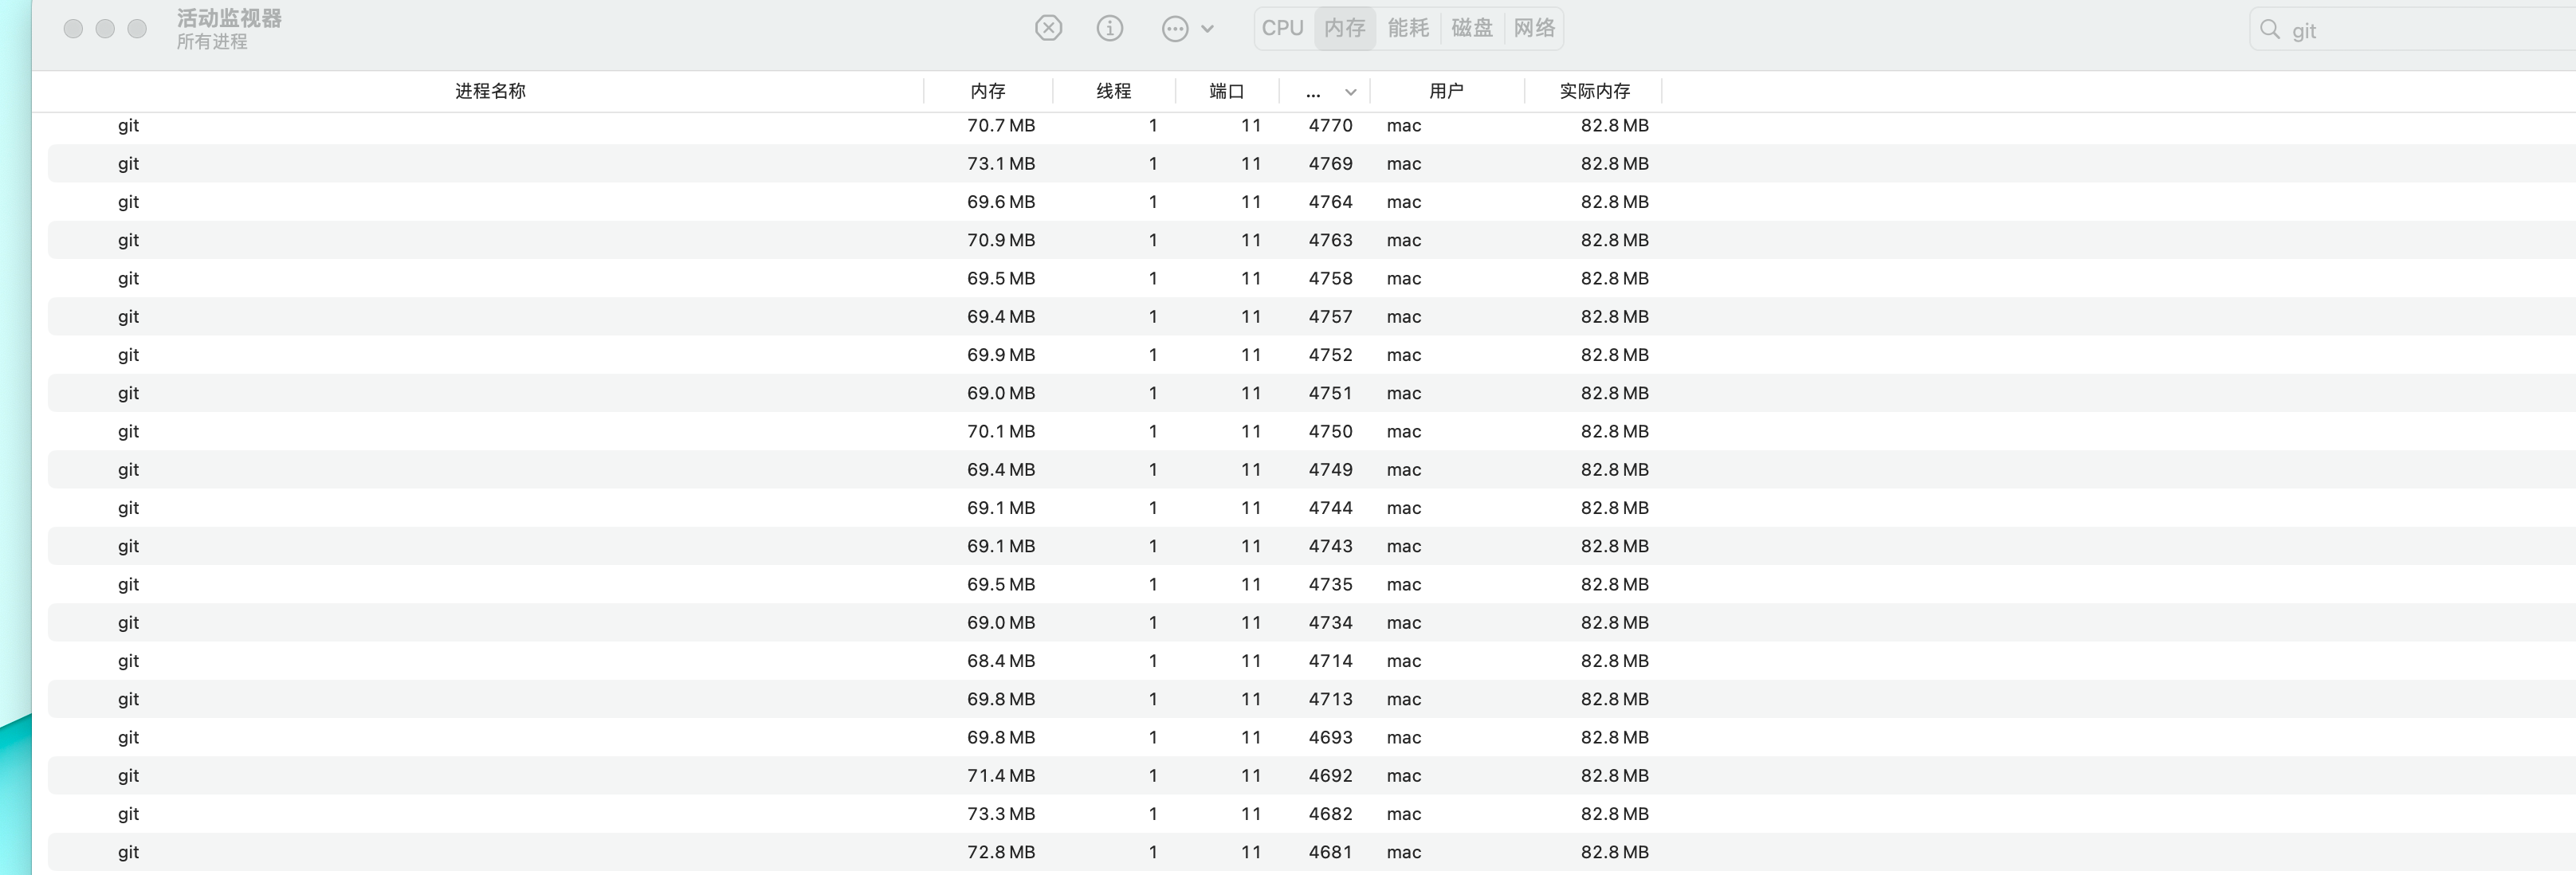Select git process with PID 4734
Image resolution: width=2576 pixels, height=875 pixels.
click(x=1312, y=622)
